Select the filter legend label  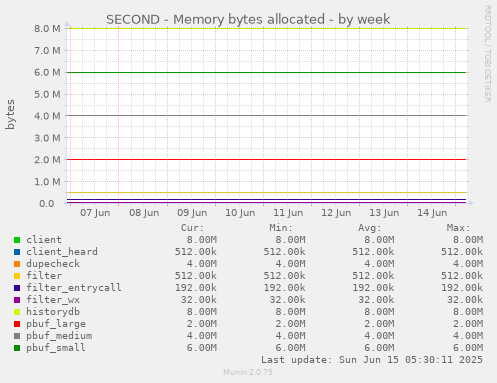44,276
